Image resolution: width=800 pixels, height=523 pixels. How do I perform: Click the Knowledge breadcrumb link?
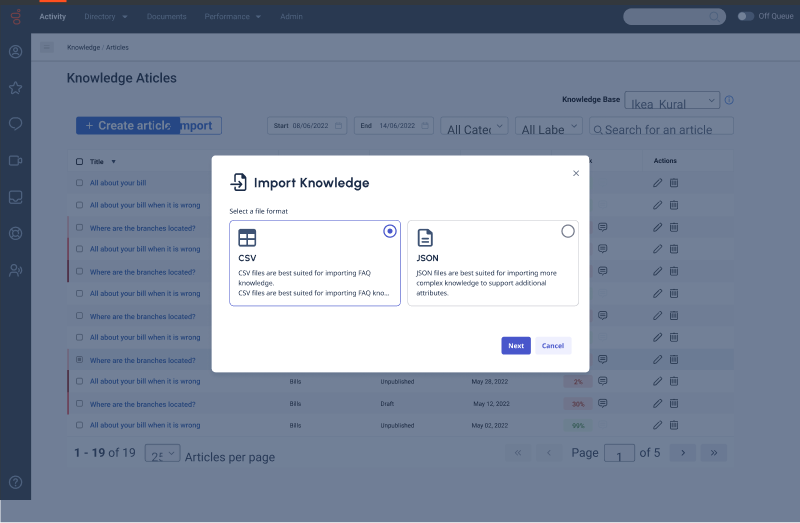(83, 47)
